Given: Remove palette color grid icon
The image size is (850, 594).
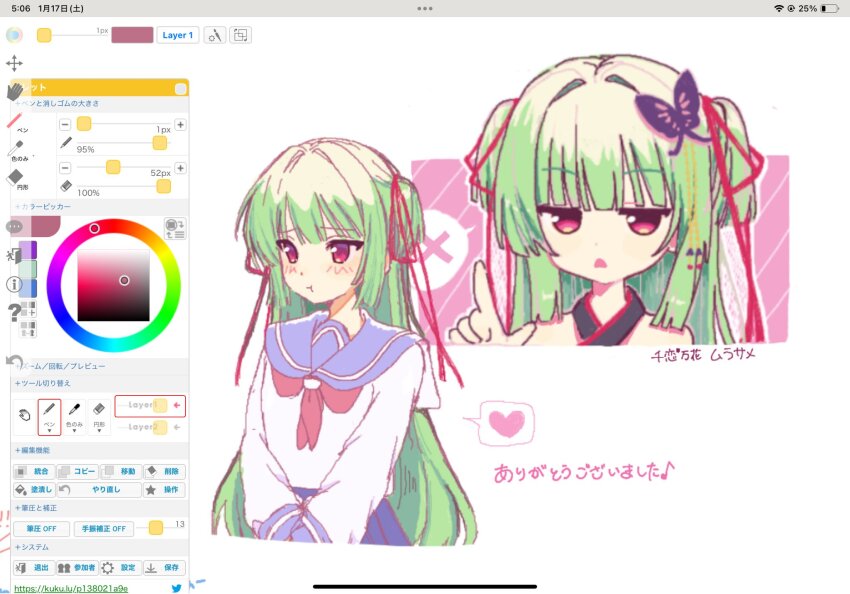Looking at the screenshot, I should (x=29, y=328).
